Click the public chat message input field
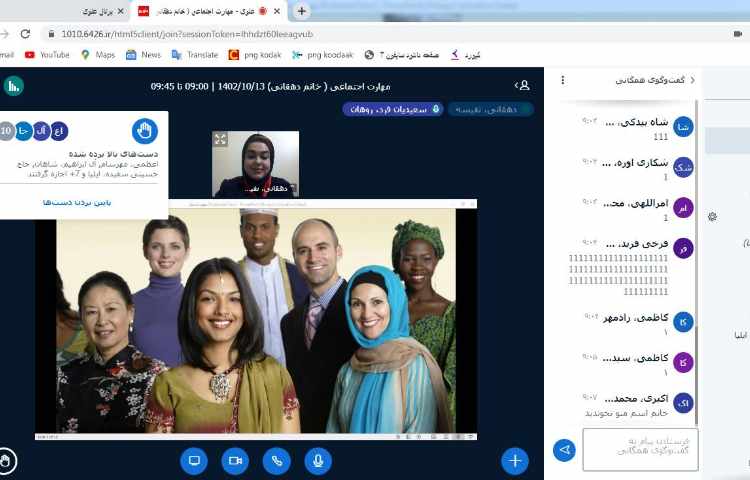 point(640,449)
